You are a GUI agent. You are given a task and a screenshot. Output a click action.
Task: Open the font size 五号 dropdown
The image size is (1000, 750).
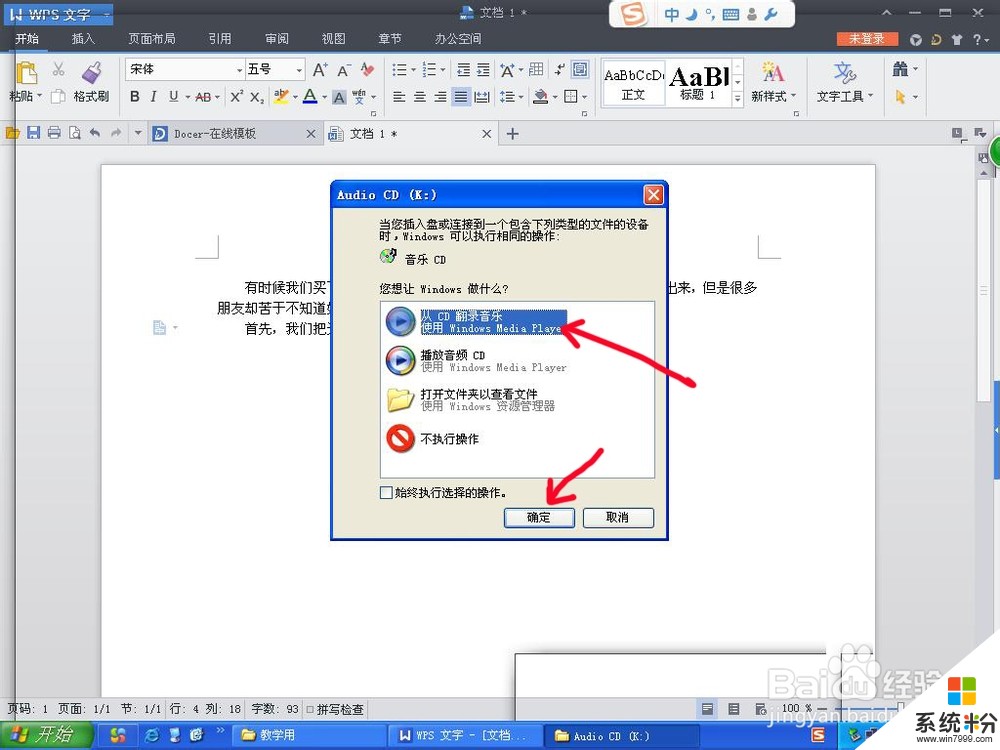click(298, 70)
